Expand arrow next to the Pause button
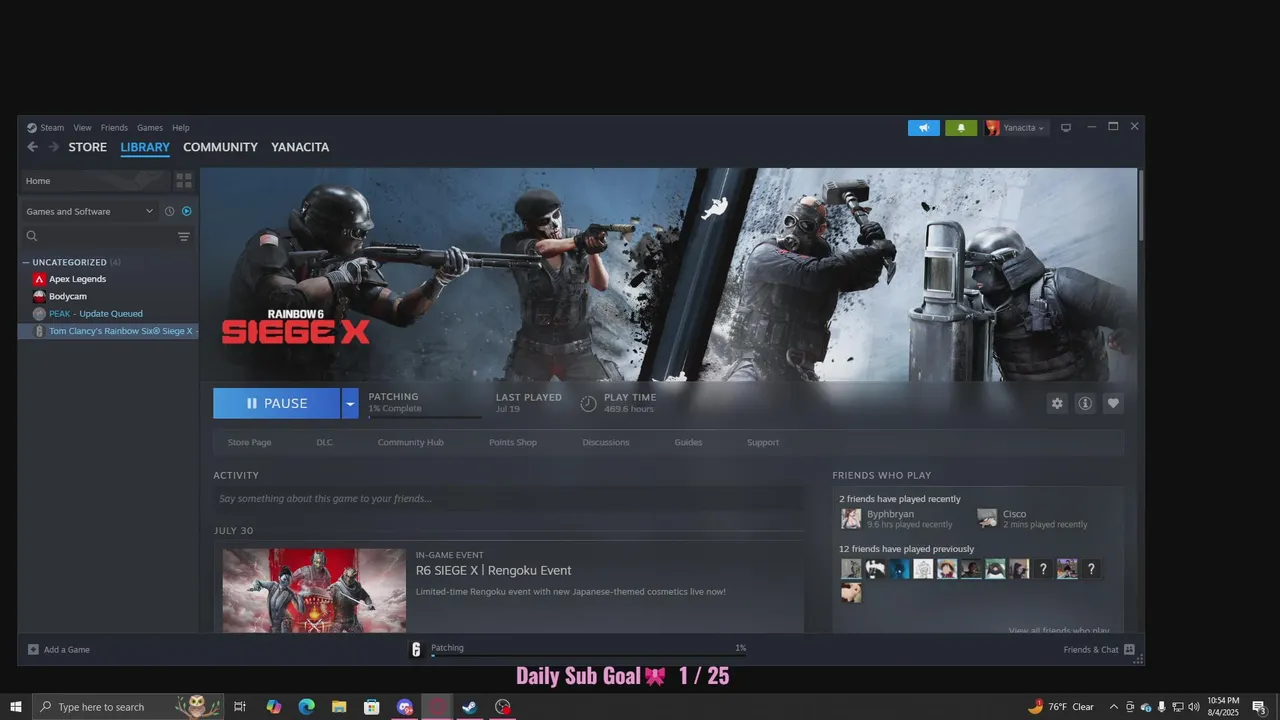This screenshot has width=1280, height=720. pos(350,403)
